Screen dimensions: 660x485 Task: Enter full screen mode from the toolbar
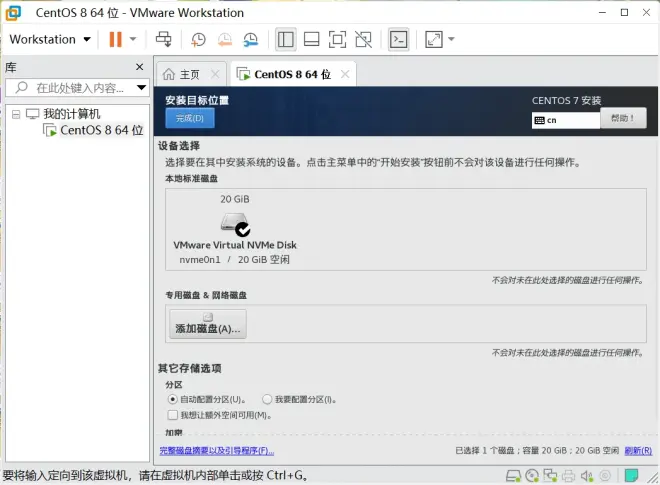(337, 40)
